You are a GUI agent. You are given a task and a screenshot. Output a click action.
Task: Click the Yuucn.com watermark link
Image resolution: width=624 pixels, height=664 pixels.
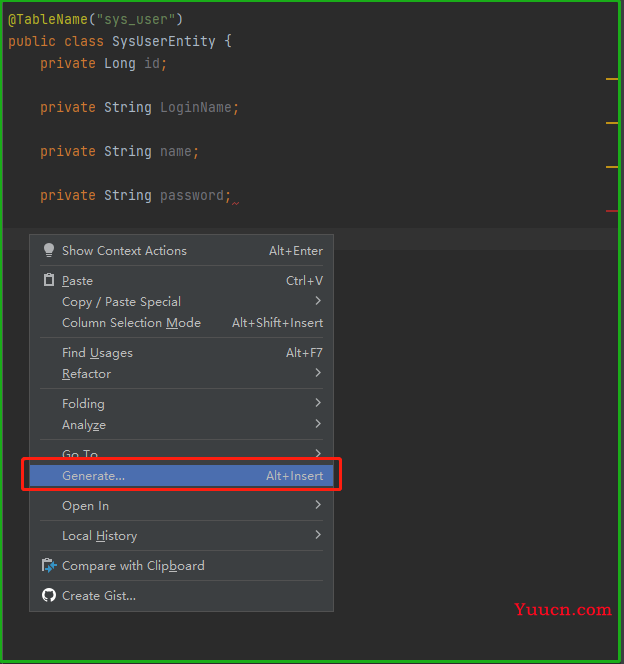pyautogui.click(x=562, y=609)
